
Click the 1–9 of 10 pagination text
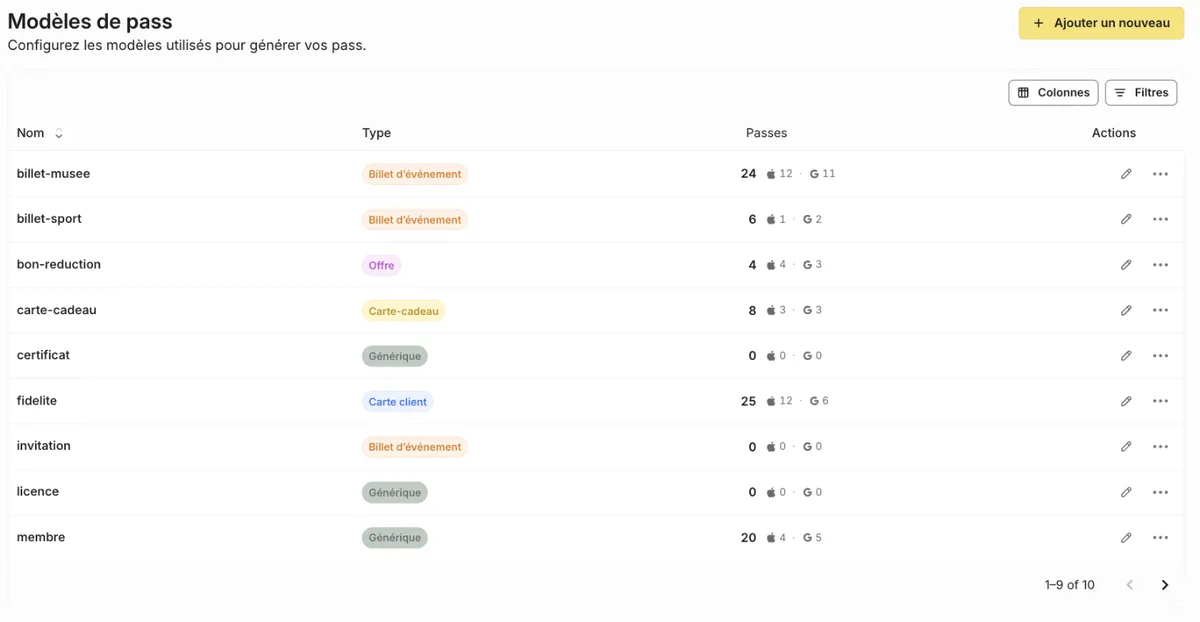(1070, 585)
